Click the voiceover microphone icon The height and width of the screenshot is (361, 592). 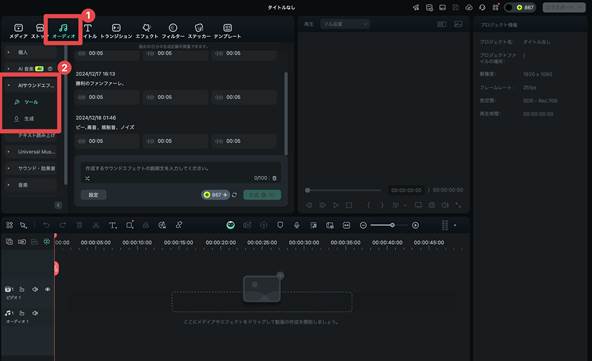(x=297, y=225)
